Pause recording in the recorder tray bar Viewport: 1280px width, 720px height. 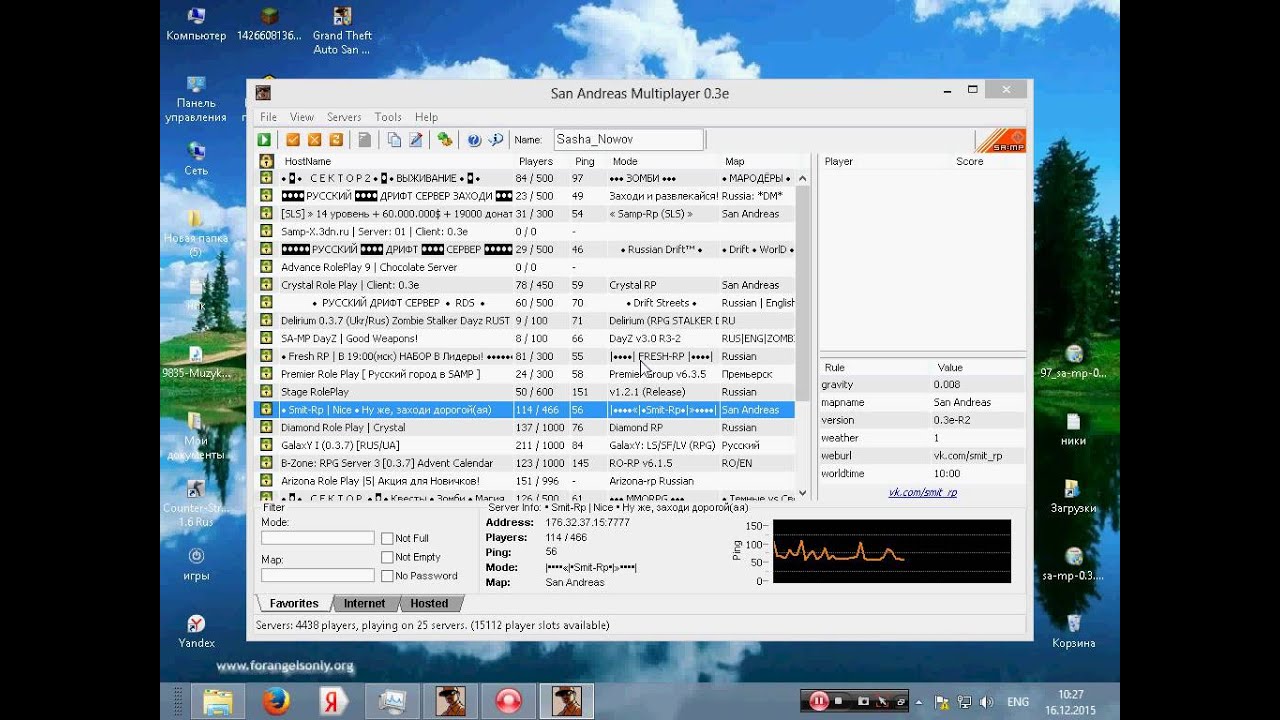[818, 701]
